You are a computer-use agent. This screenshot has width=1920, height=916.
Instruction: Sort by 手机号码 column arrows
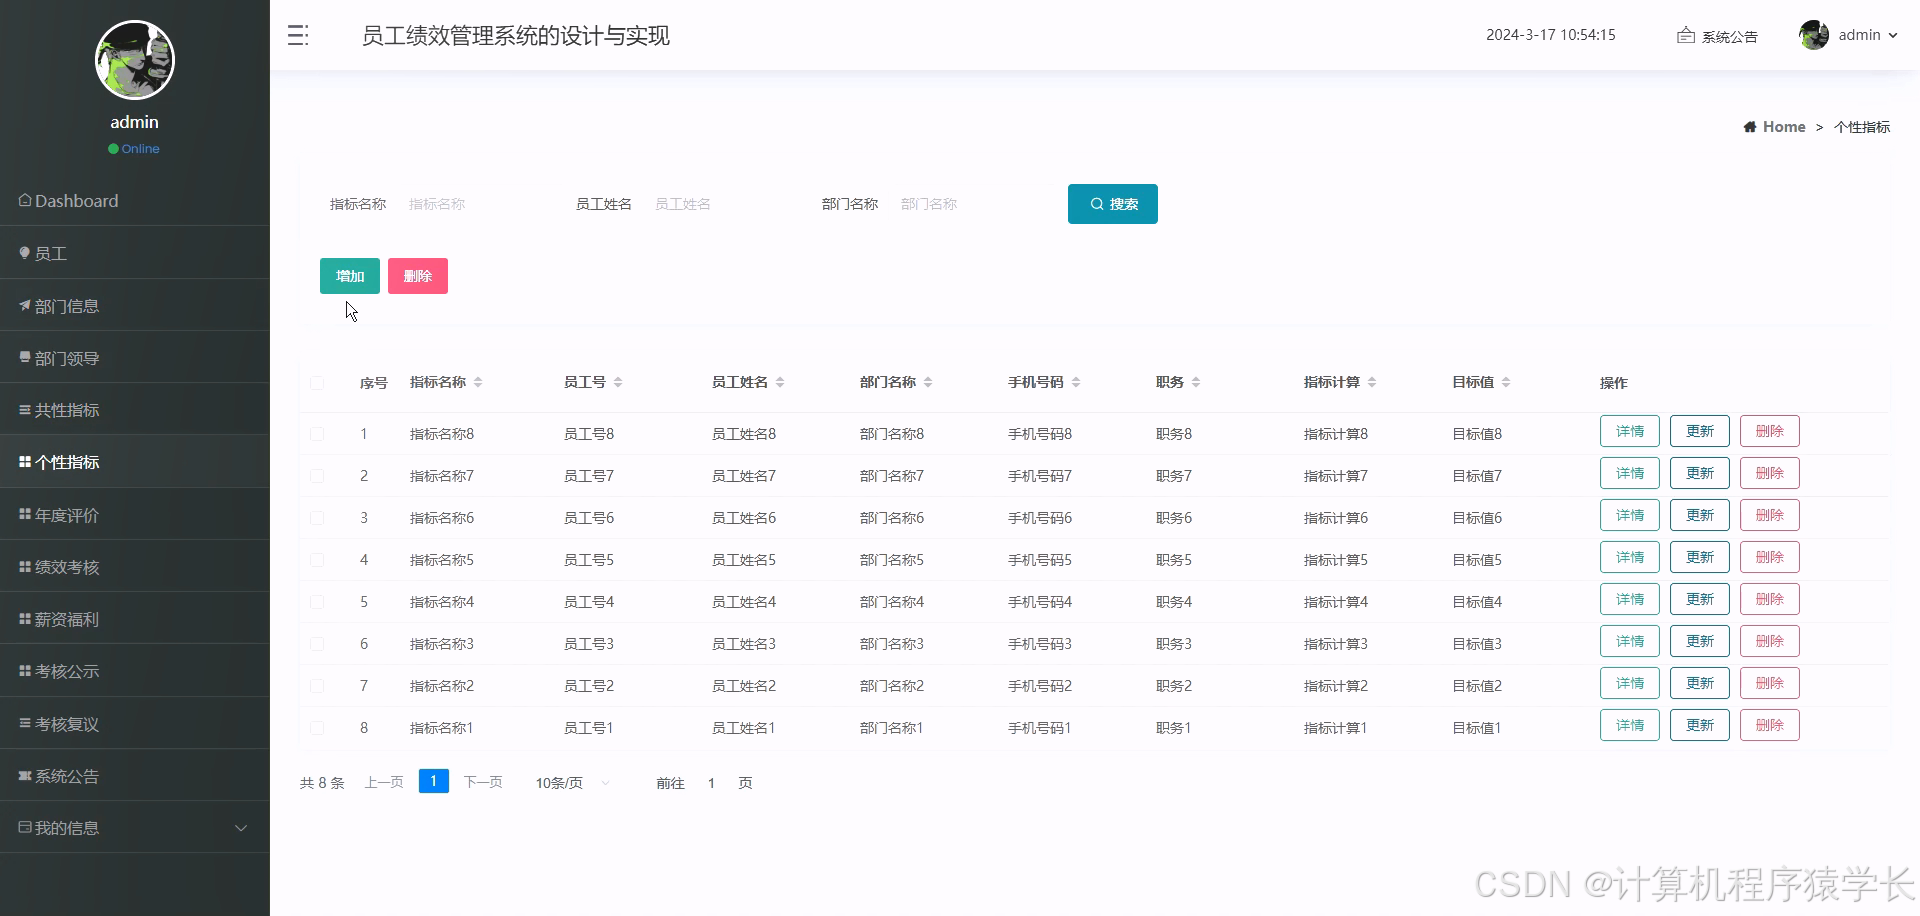1076,382
